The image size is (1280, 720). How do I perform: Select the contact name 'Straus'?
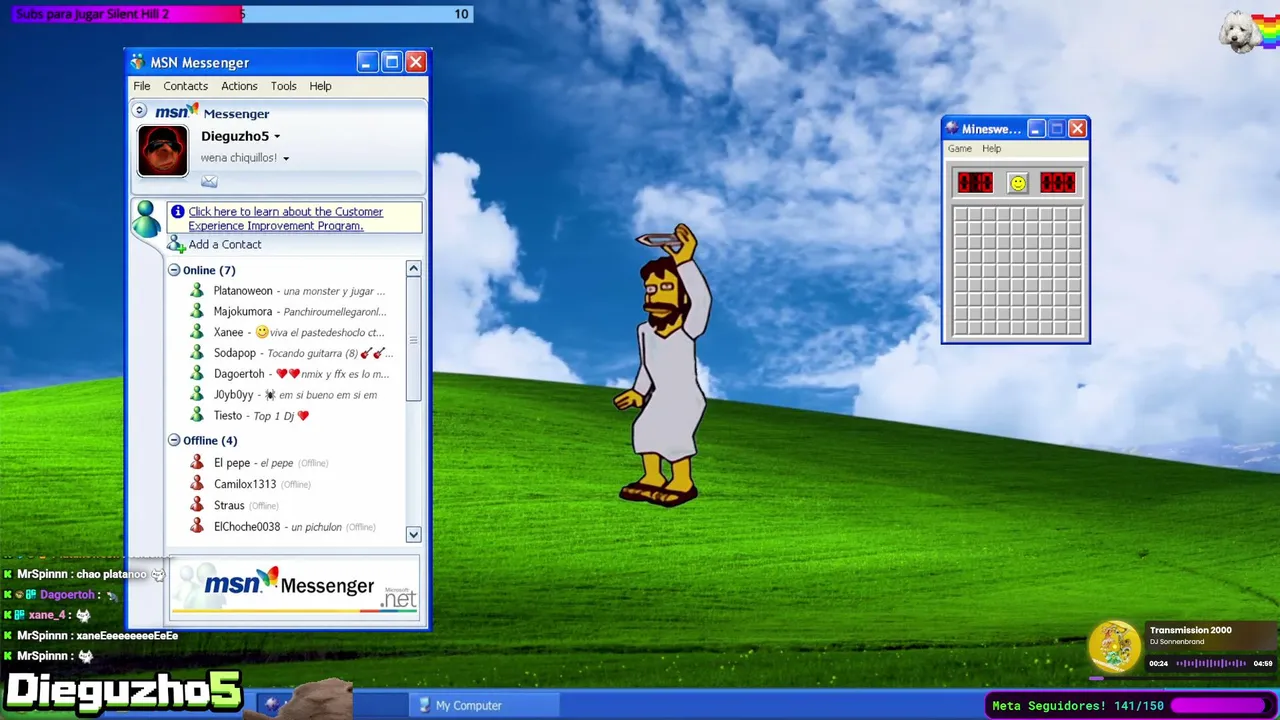coord(229,505)
